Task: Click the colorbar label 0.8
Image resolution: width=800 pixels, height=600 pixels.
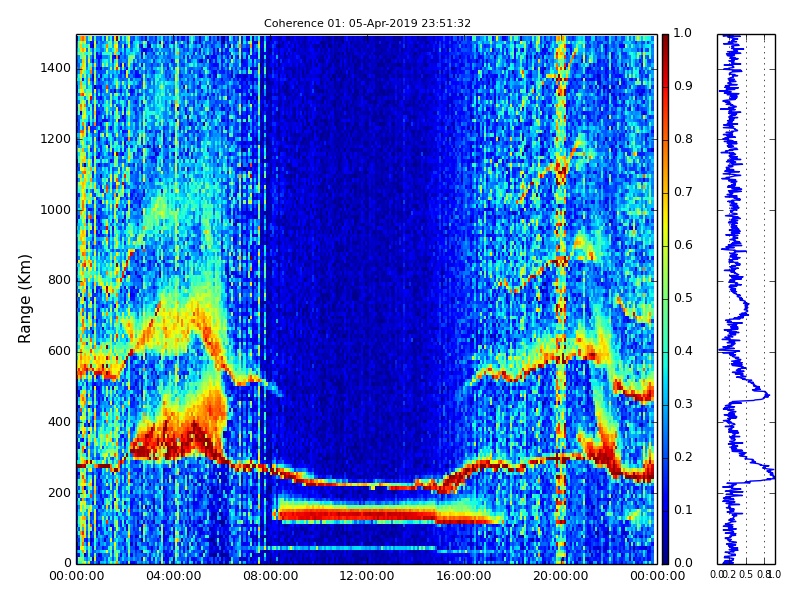Action: point(683,139)
